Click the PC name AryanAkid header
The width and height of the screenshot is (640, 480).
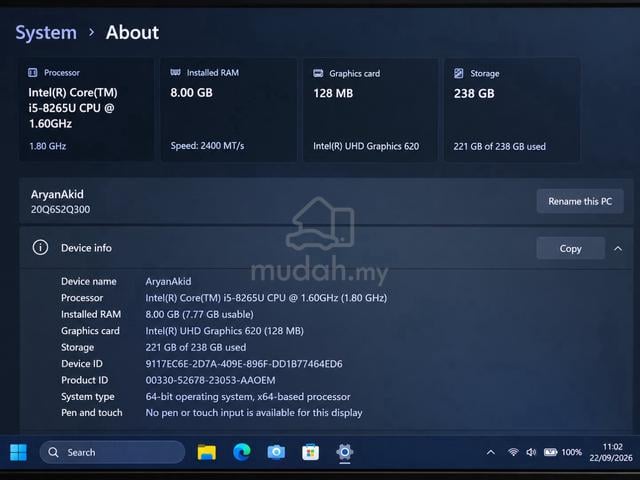(57, 194)
